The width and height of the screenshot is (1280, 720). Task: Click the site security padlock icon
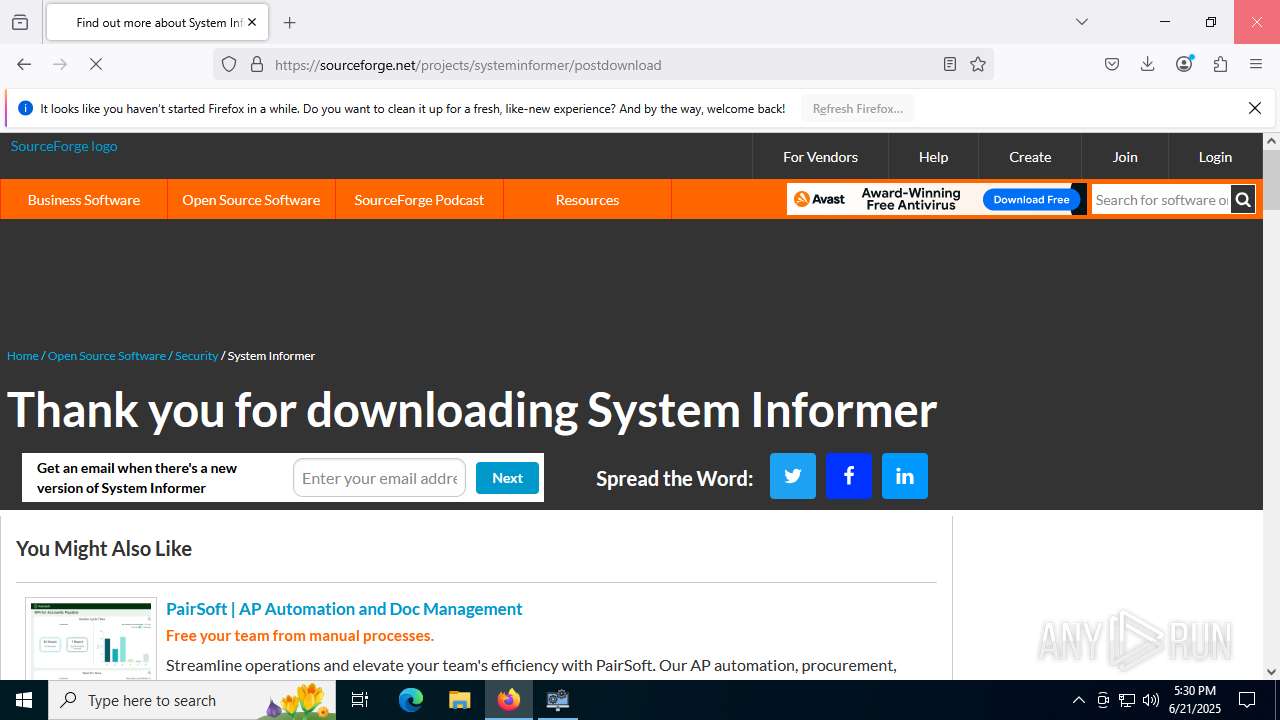click(257, 64)
